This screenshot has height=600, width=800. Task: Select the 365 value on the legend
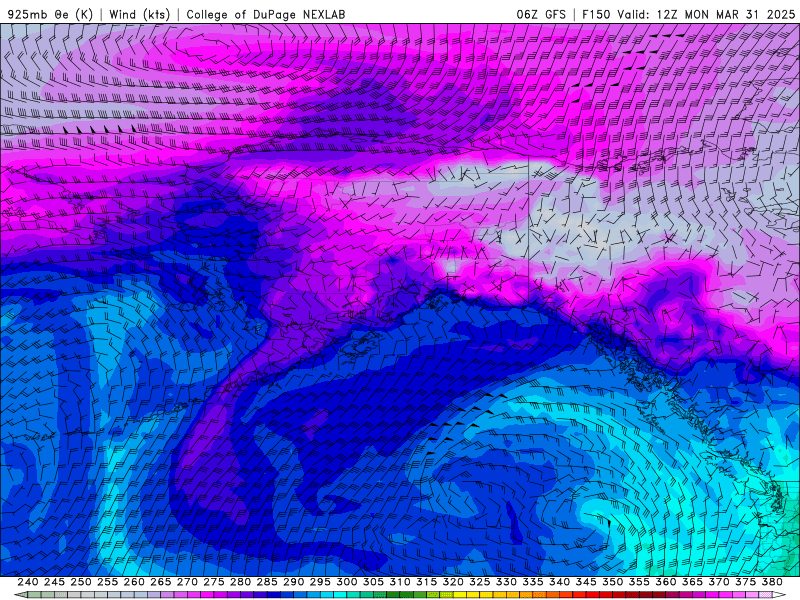point(692,582)
